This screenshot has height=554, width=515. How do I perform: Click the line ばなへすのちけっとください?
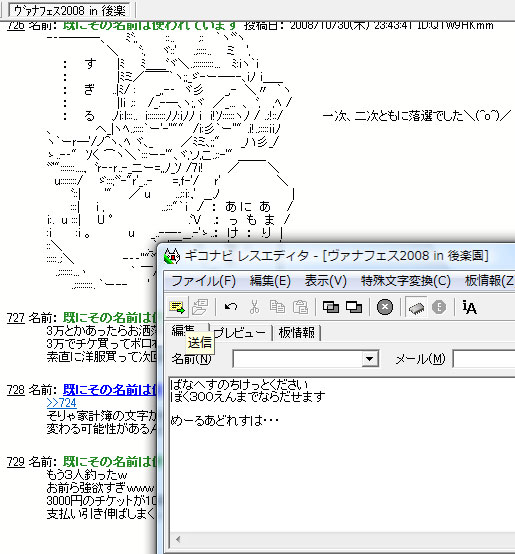click(239, 384)
